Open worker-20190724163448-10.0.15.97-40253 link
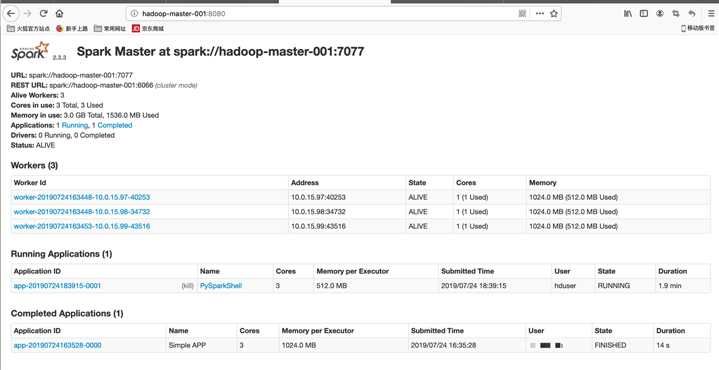 pos(82,197)
